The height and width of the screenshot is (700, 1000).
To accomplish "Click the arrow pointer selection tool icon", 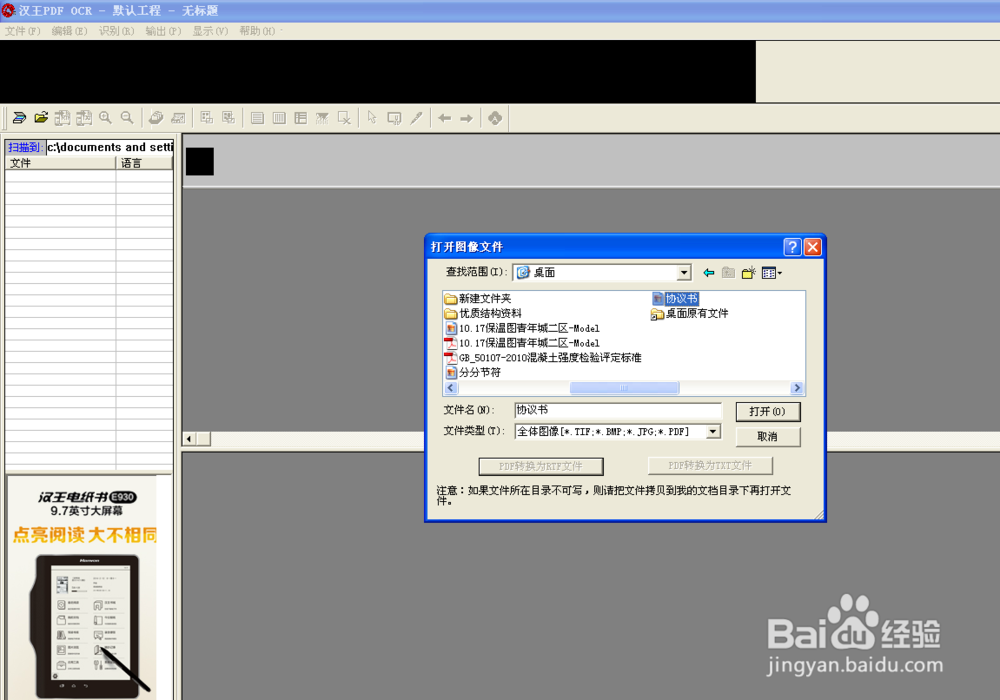I will tap(372, 118).
